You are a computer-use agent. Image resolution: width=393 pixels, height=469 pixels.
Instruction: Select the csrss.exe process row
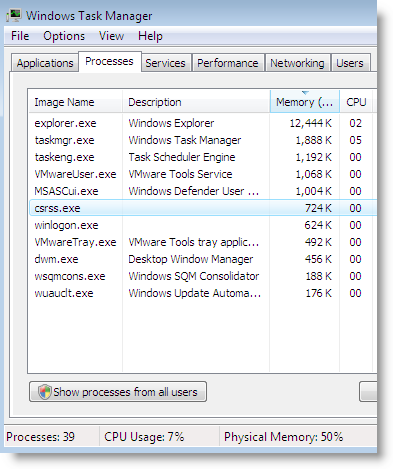[203, 208]
